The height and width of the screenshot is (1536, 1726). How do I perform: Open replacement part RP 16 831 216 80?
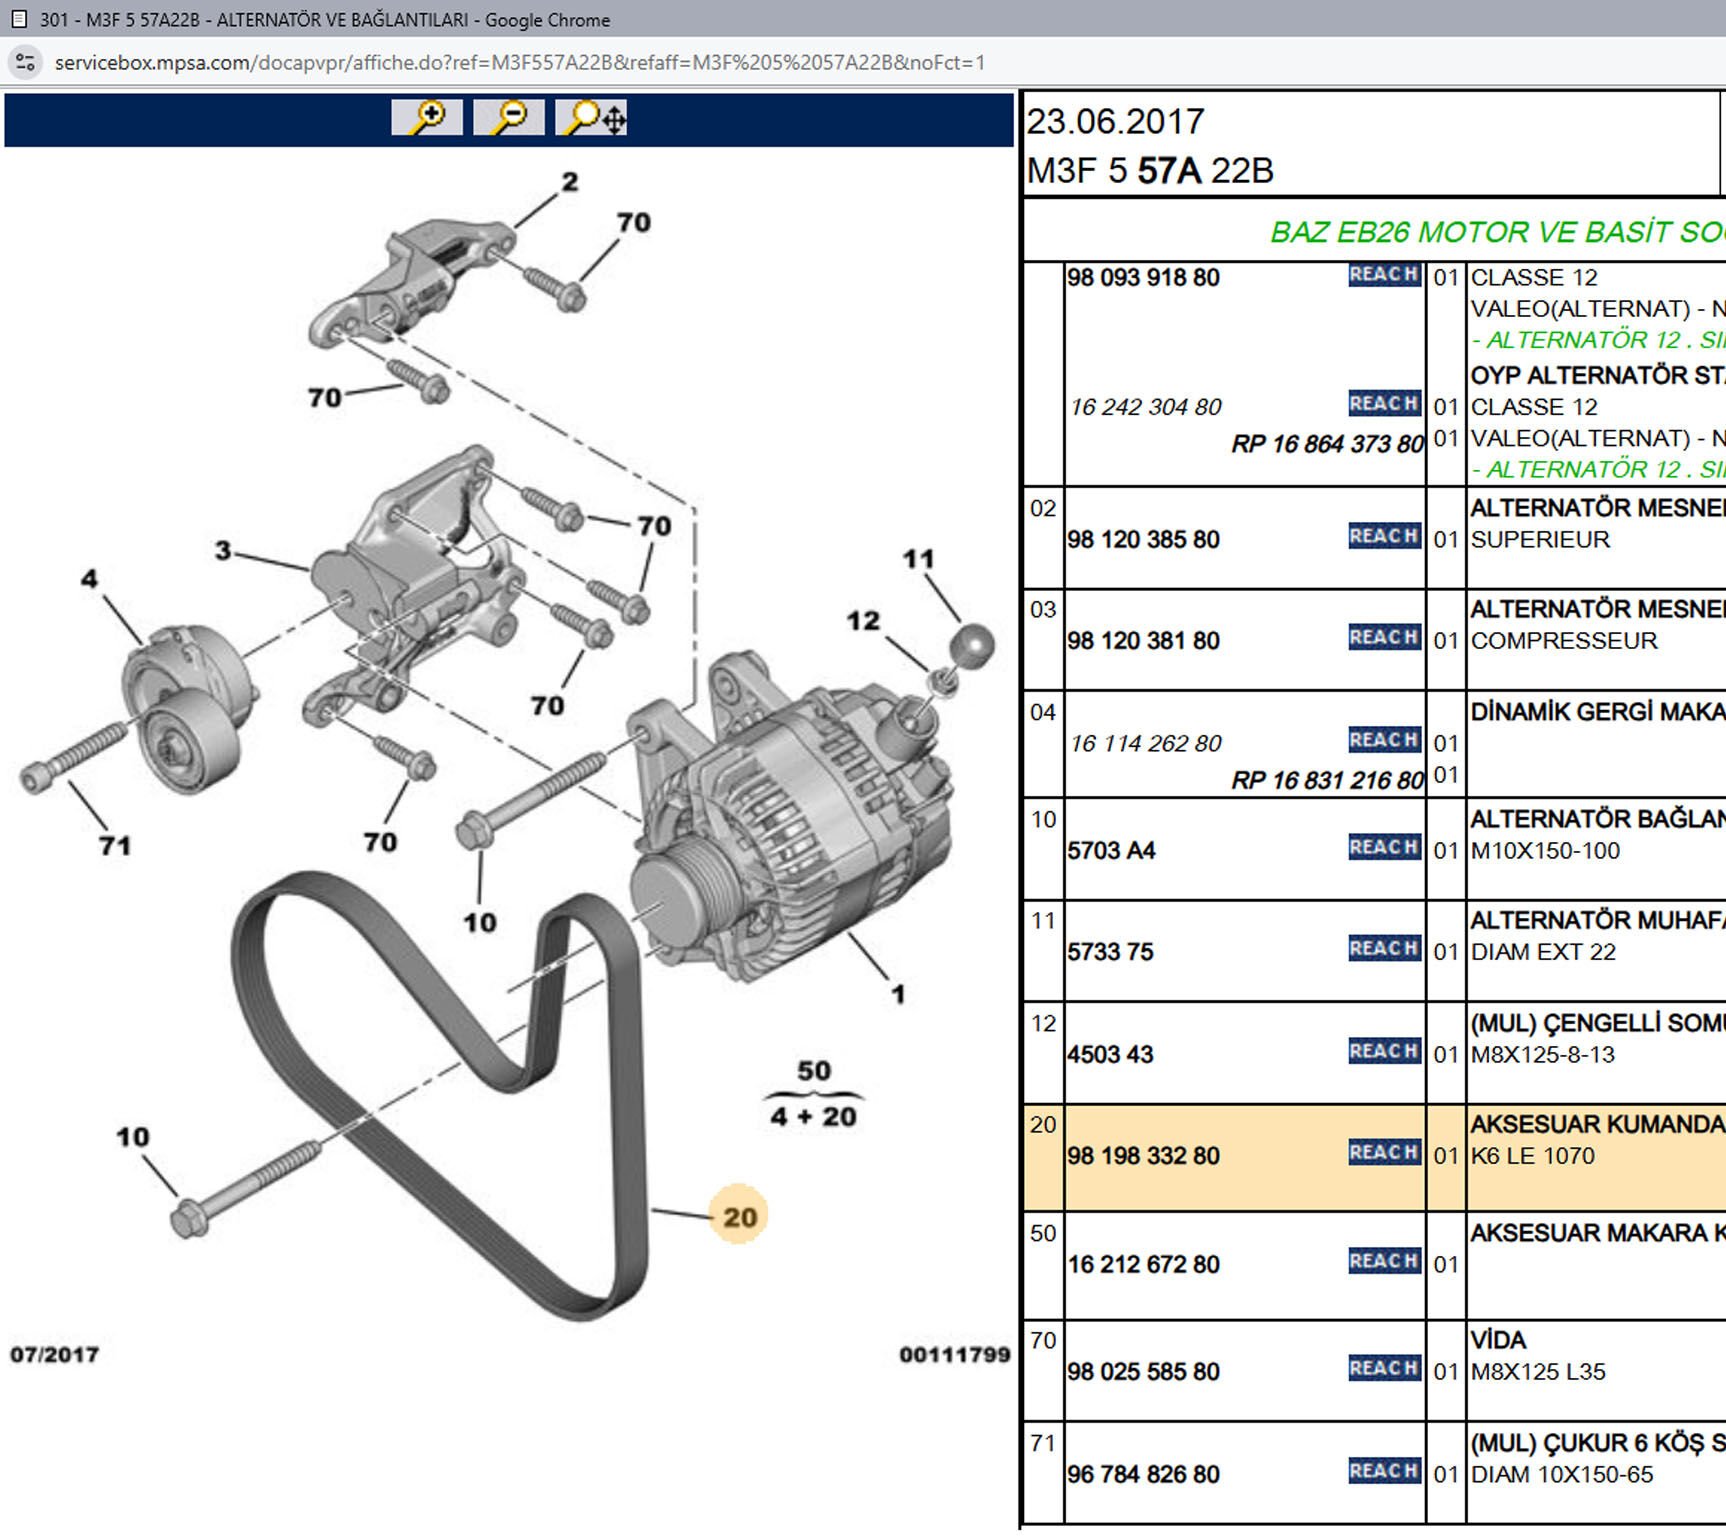1327,780
